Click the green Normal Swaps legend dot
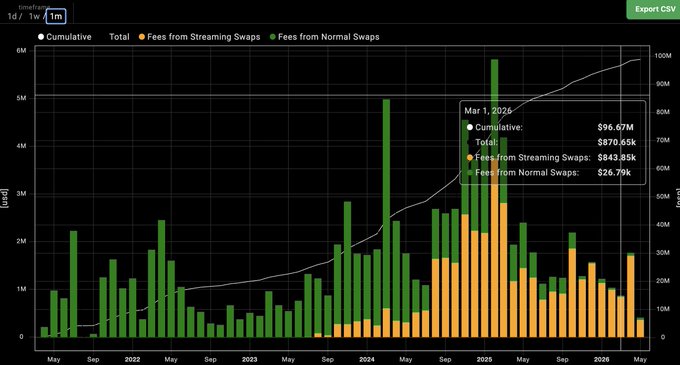This screenshot has width=680, height=365. pyautogui.click(x=273, y=37)
